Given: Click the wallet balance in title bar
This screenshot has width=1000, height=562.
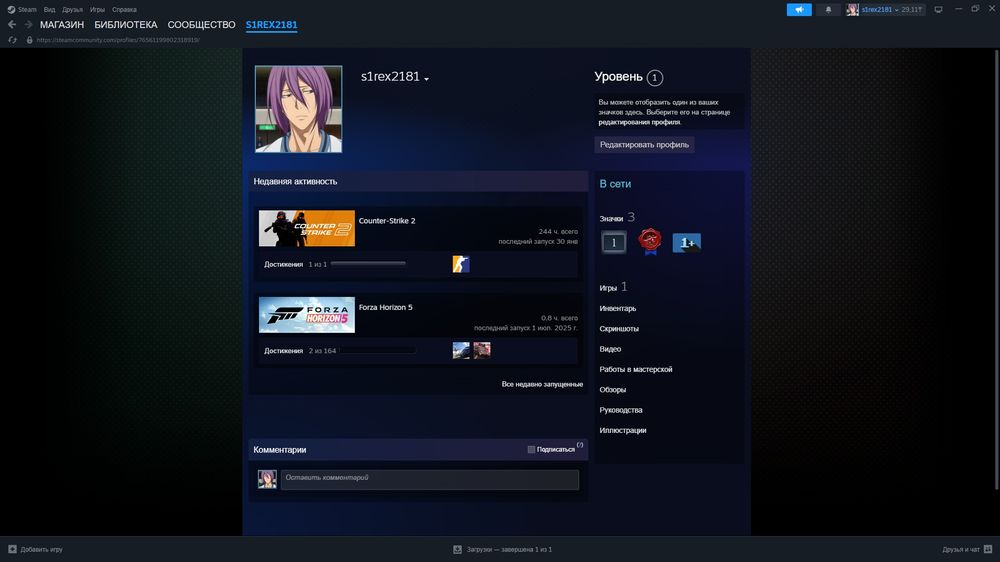Looking at the screenshot, I should click(912, 10).
